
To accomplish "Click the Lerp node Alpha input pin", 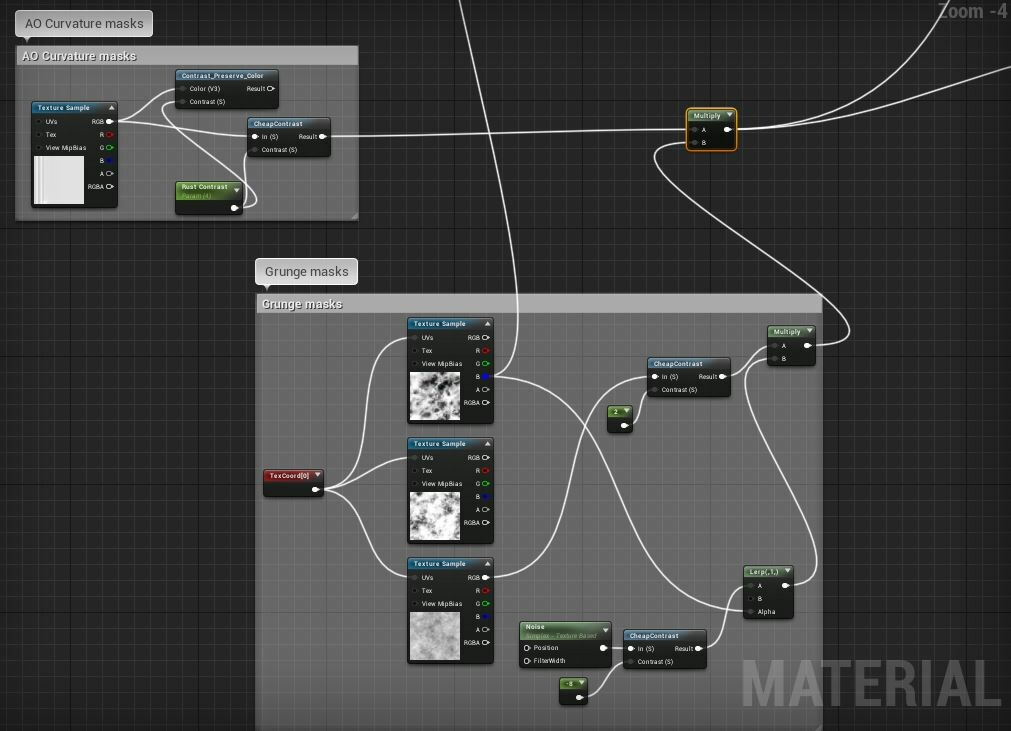I will point(751,612).
